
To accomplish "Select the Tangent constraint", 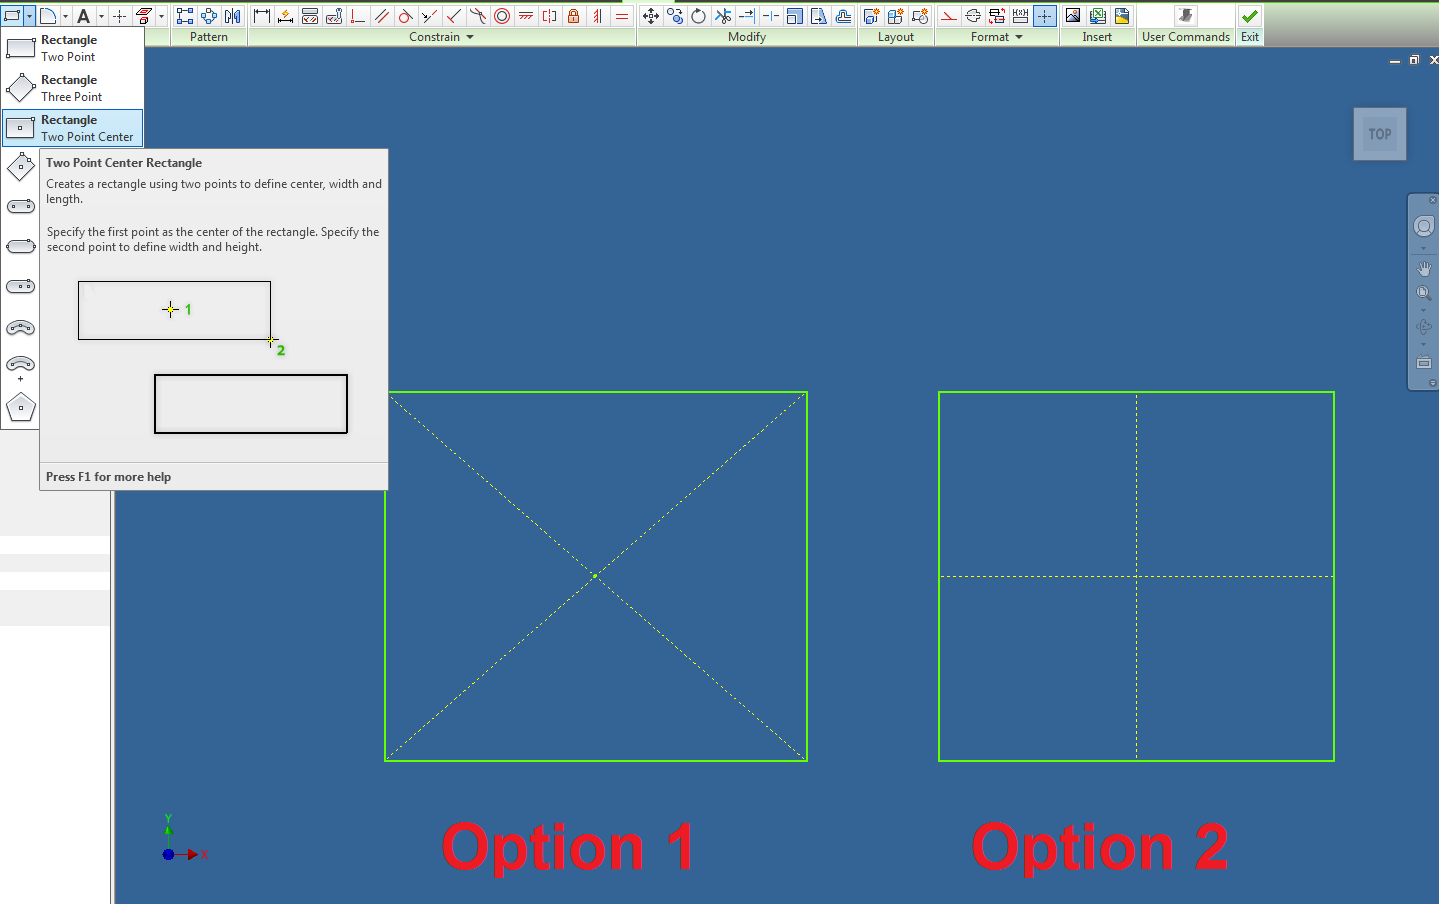I will click(404, 15).
